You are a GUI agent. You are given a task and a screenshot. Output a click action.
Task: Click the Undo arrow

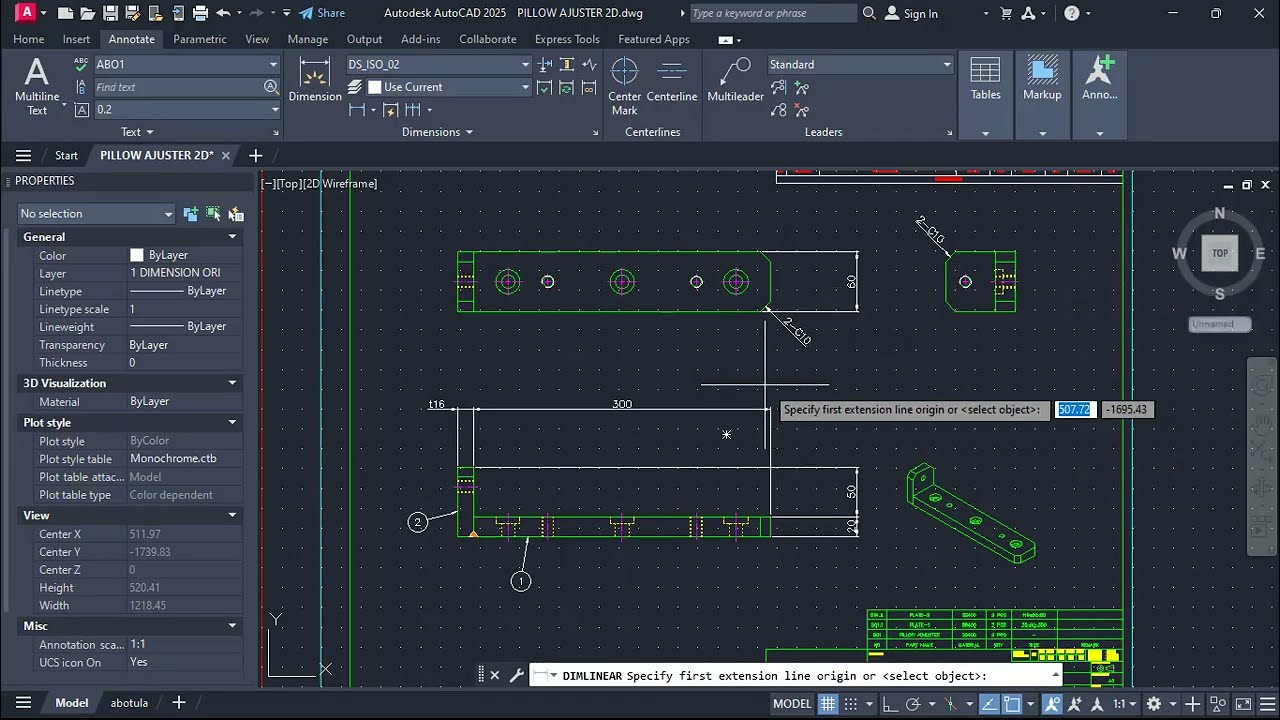point(223,13)
